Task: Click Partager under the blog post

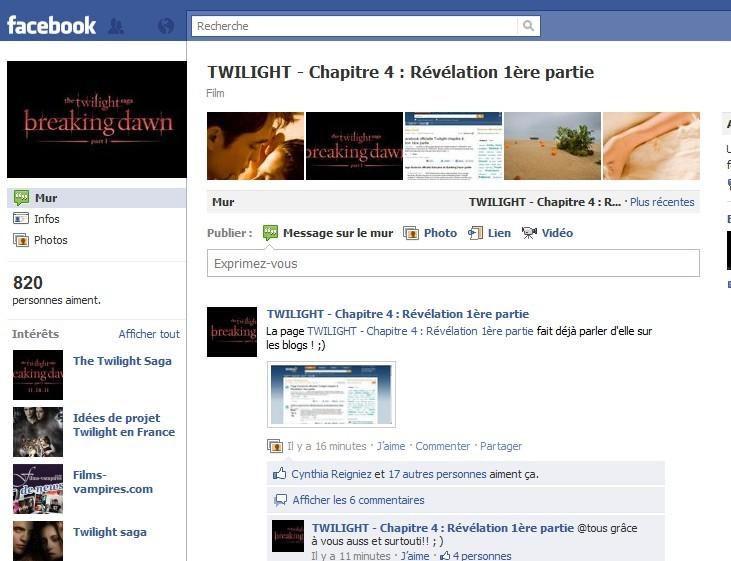Action: pos(501,446)
